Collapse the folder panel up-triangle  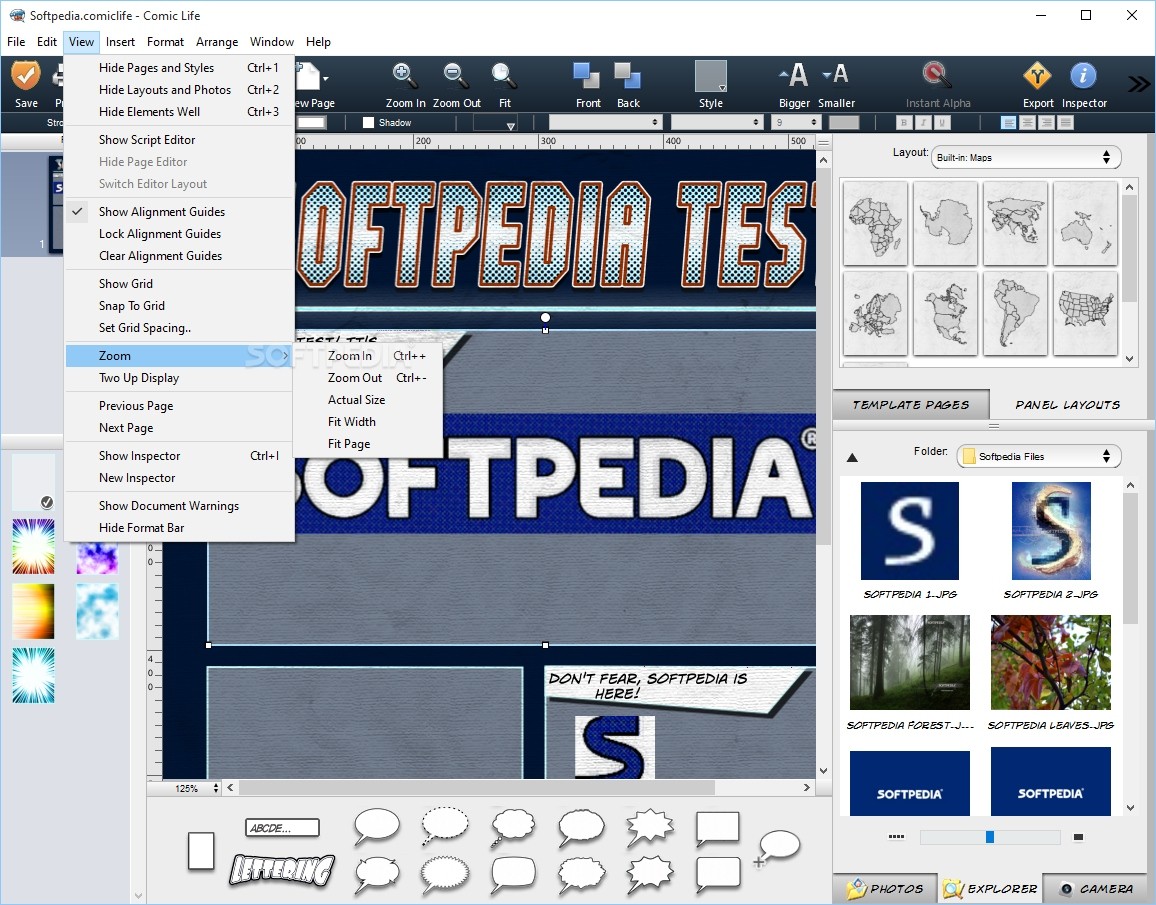852,458
